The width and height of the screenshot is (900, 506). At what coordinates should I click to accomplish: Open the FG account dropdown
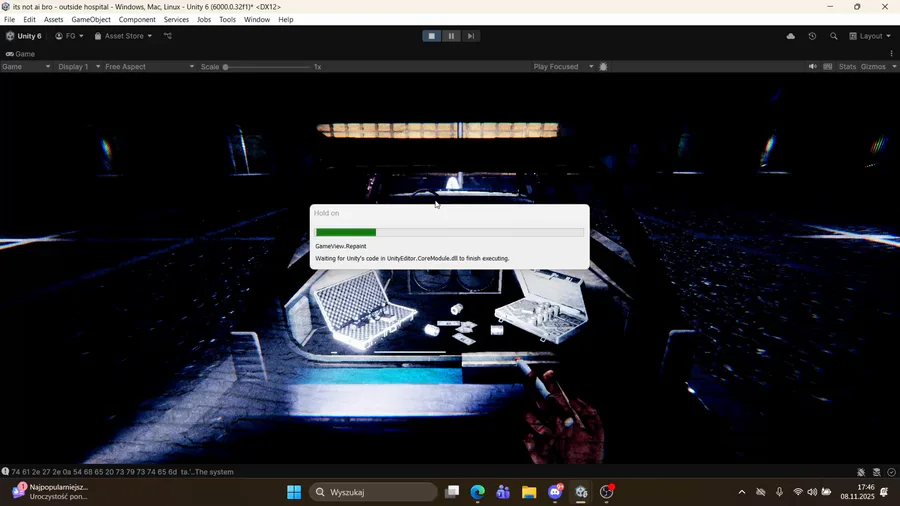coord(69,36)
